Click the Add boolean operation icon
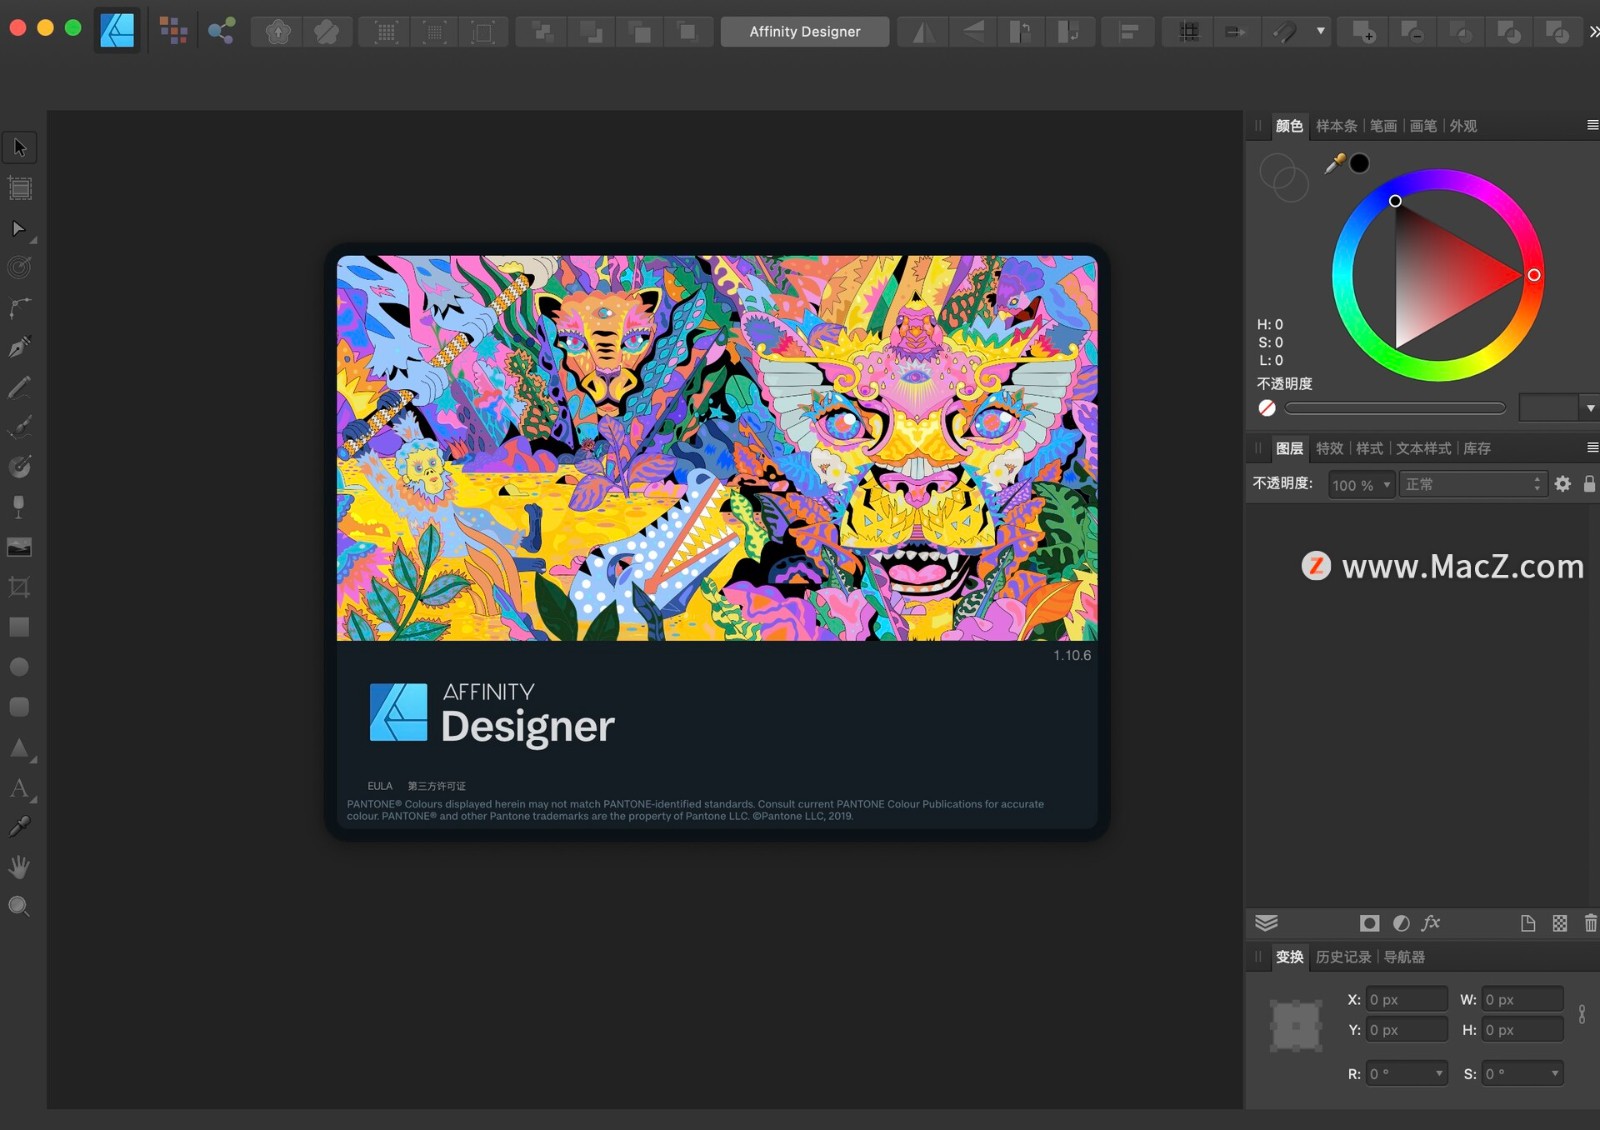 click(1364, 32)
